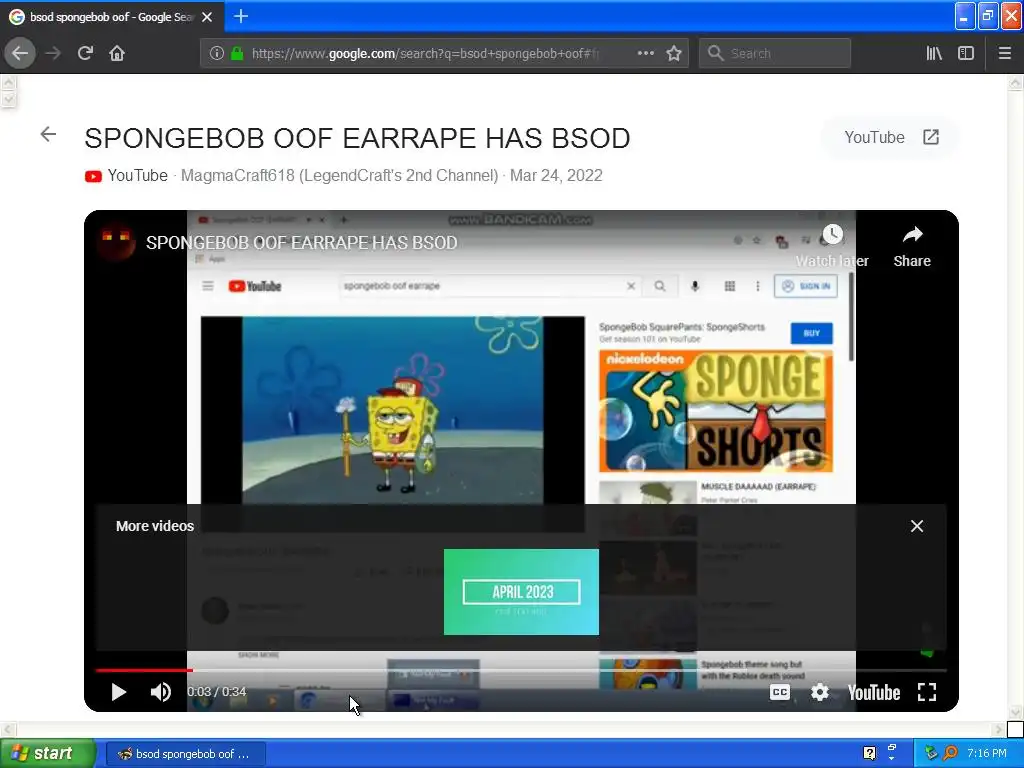Image resolution: width=1024 pixels, height=768 pixels.
Task: Click the page scrollbar up arrow at right
Action: (1016, 82)
